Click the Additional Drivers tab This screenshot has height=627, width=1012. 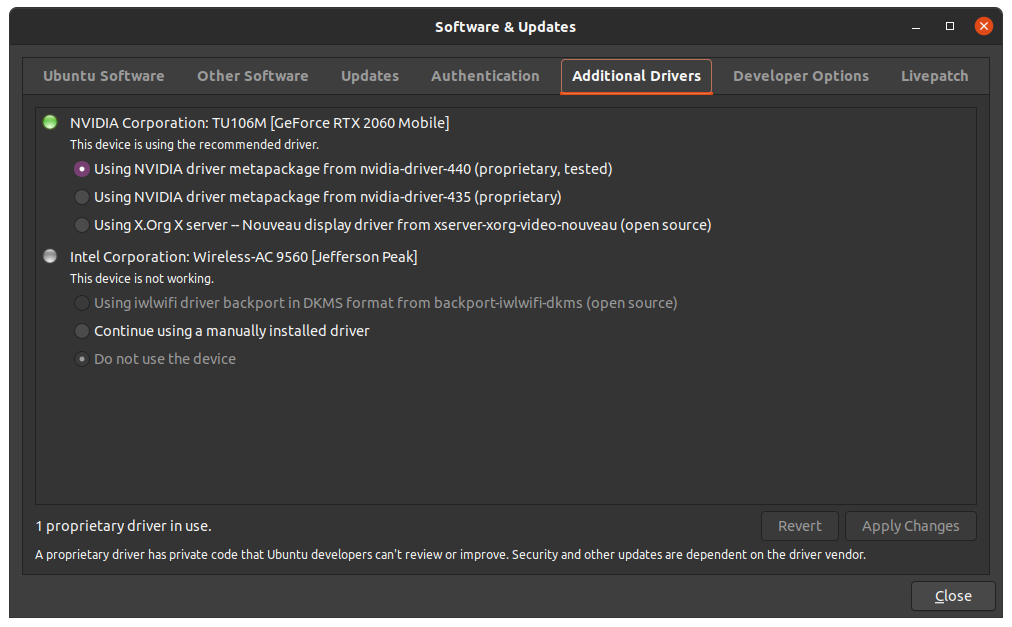coord(636,76)
